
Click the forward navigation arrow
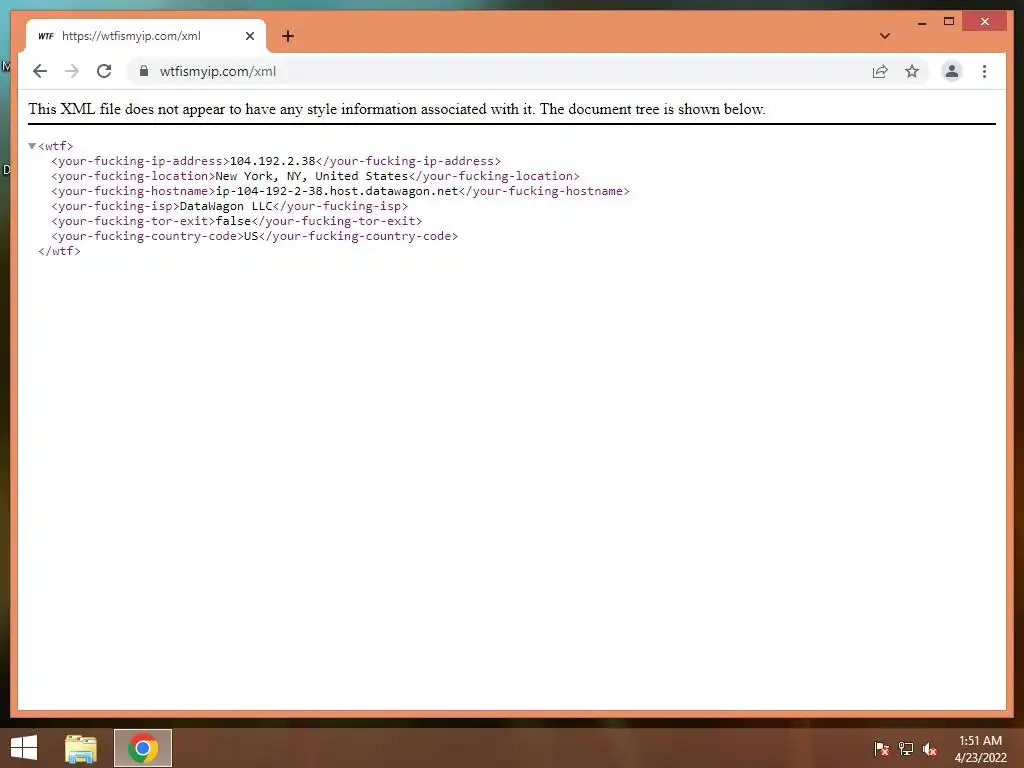tap(72, 71)
